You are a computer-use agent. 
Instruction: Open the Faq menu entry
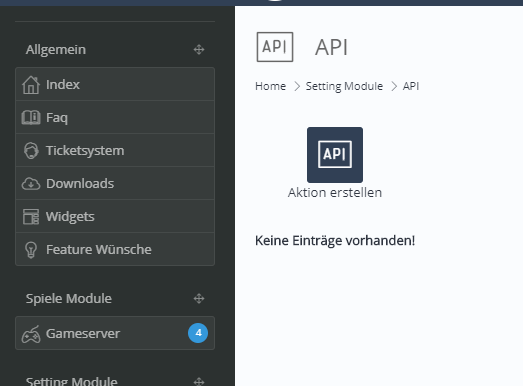click(115, 117)
